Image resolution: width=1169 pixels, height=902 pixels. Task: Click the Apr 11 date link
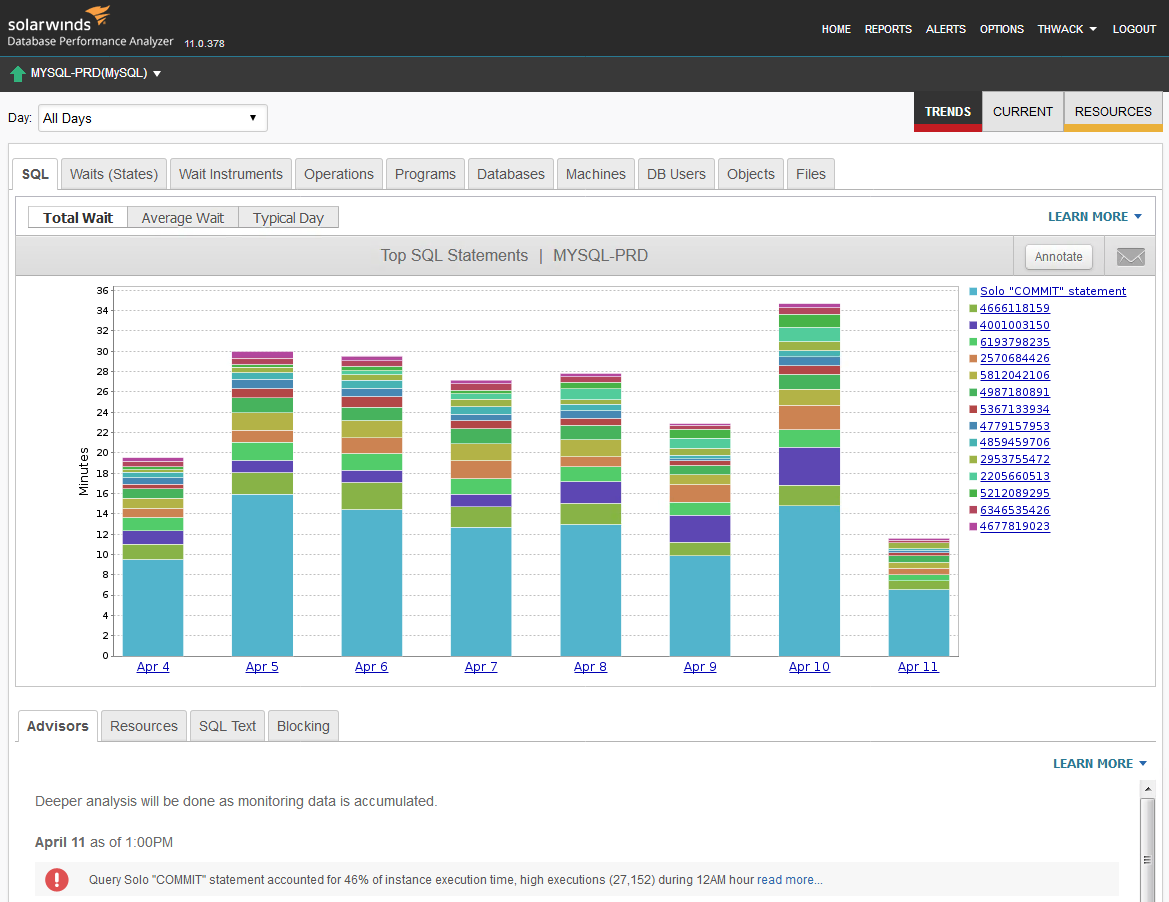coord(918,666)
